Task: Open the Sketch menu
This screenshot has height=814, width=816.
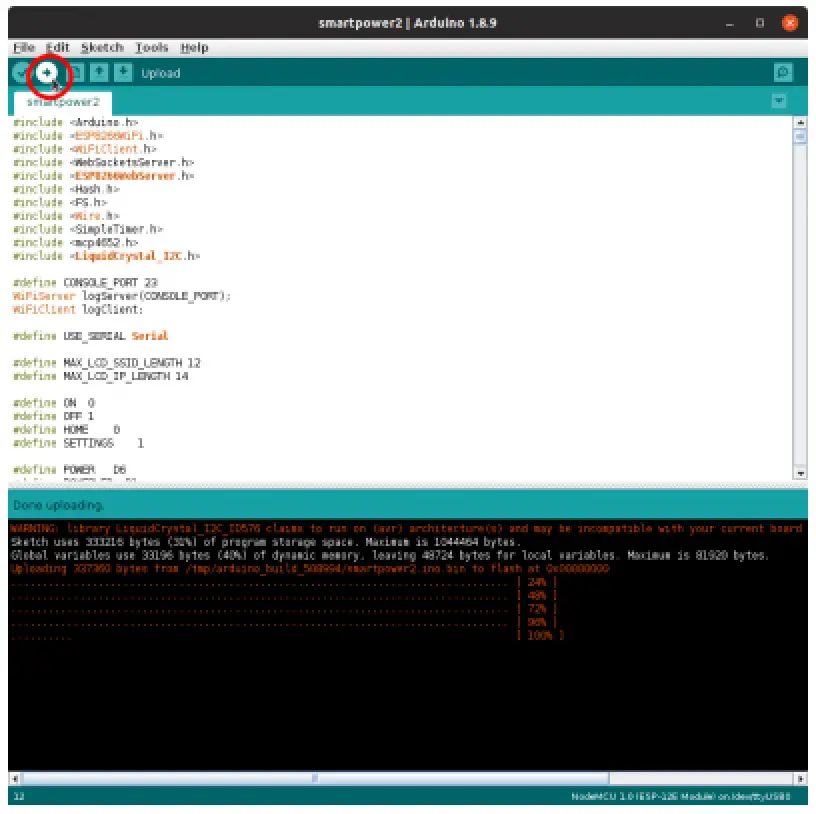Action: tap(101, 47)
